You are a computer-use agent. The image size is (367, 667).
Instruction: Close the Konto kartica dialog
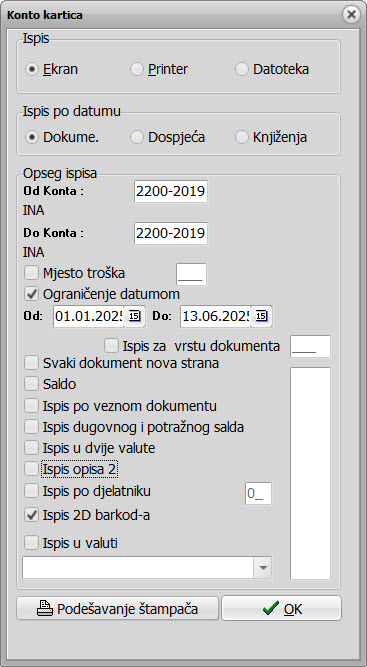tap(351, 15)
